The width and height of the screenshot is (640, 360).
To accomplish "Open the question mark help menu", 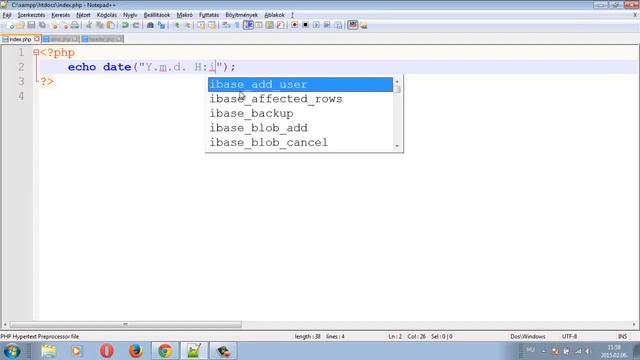I will click(x=292, y=15).
